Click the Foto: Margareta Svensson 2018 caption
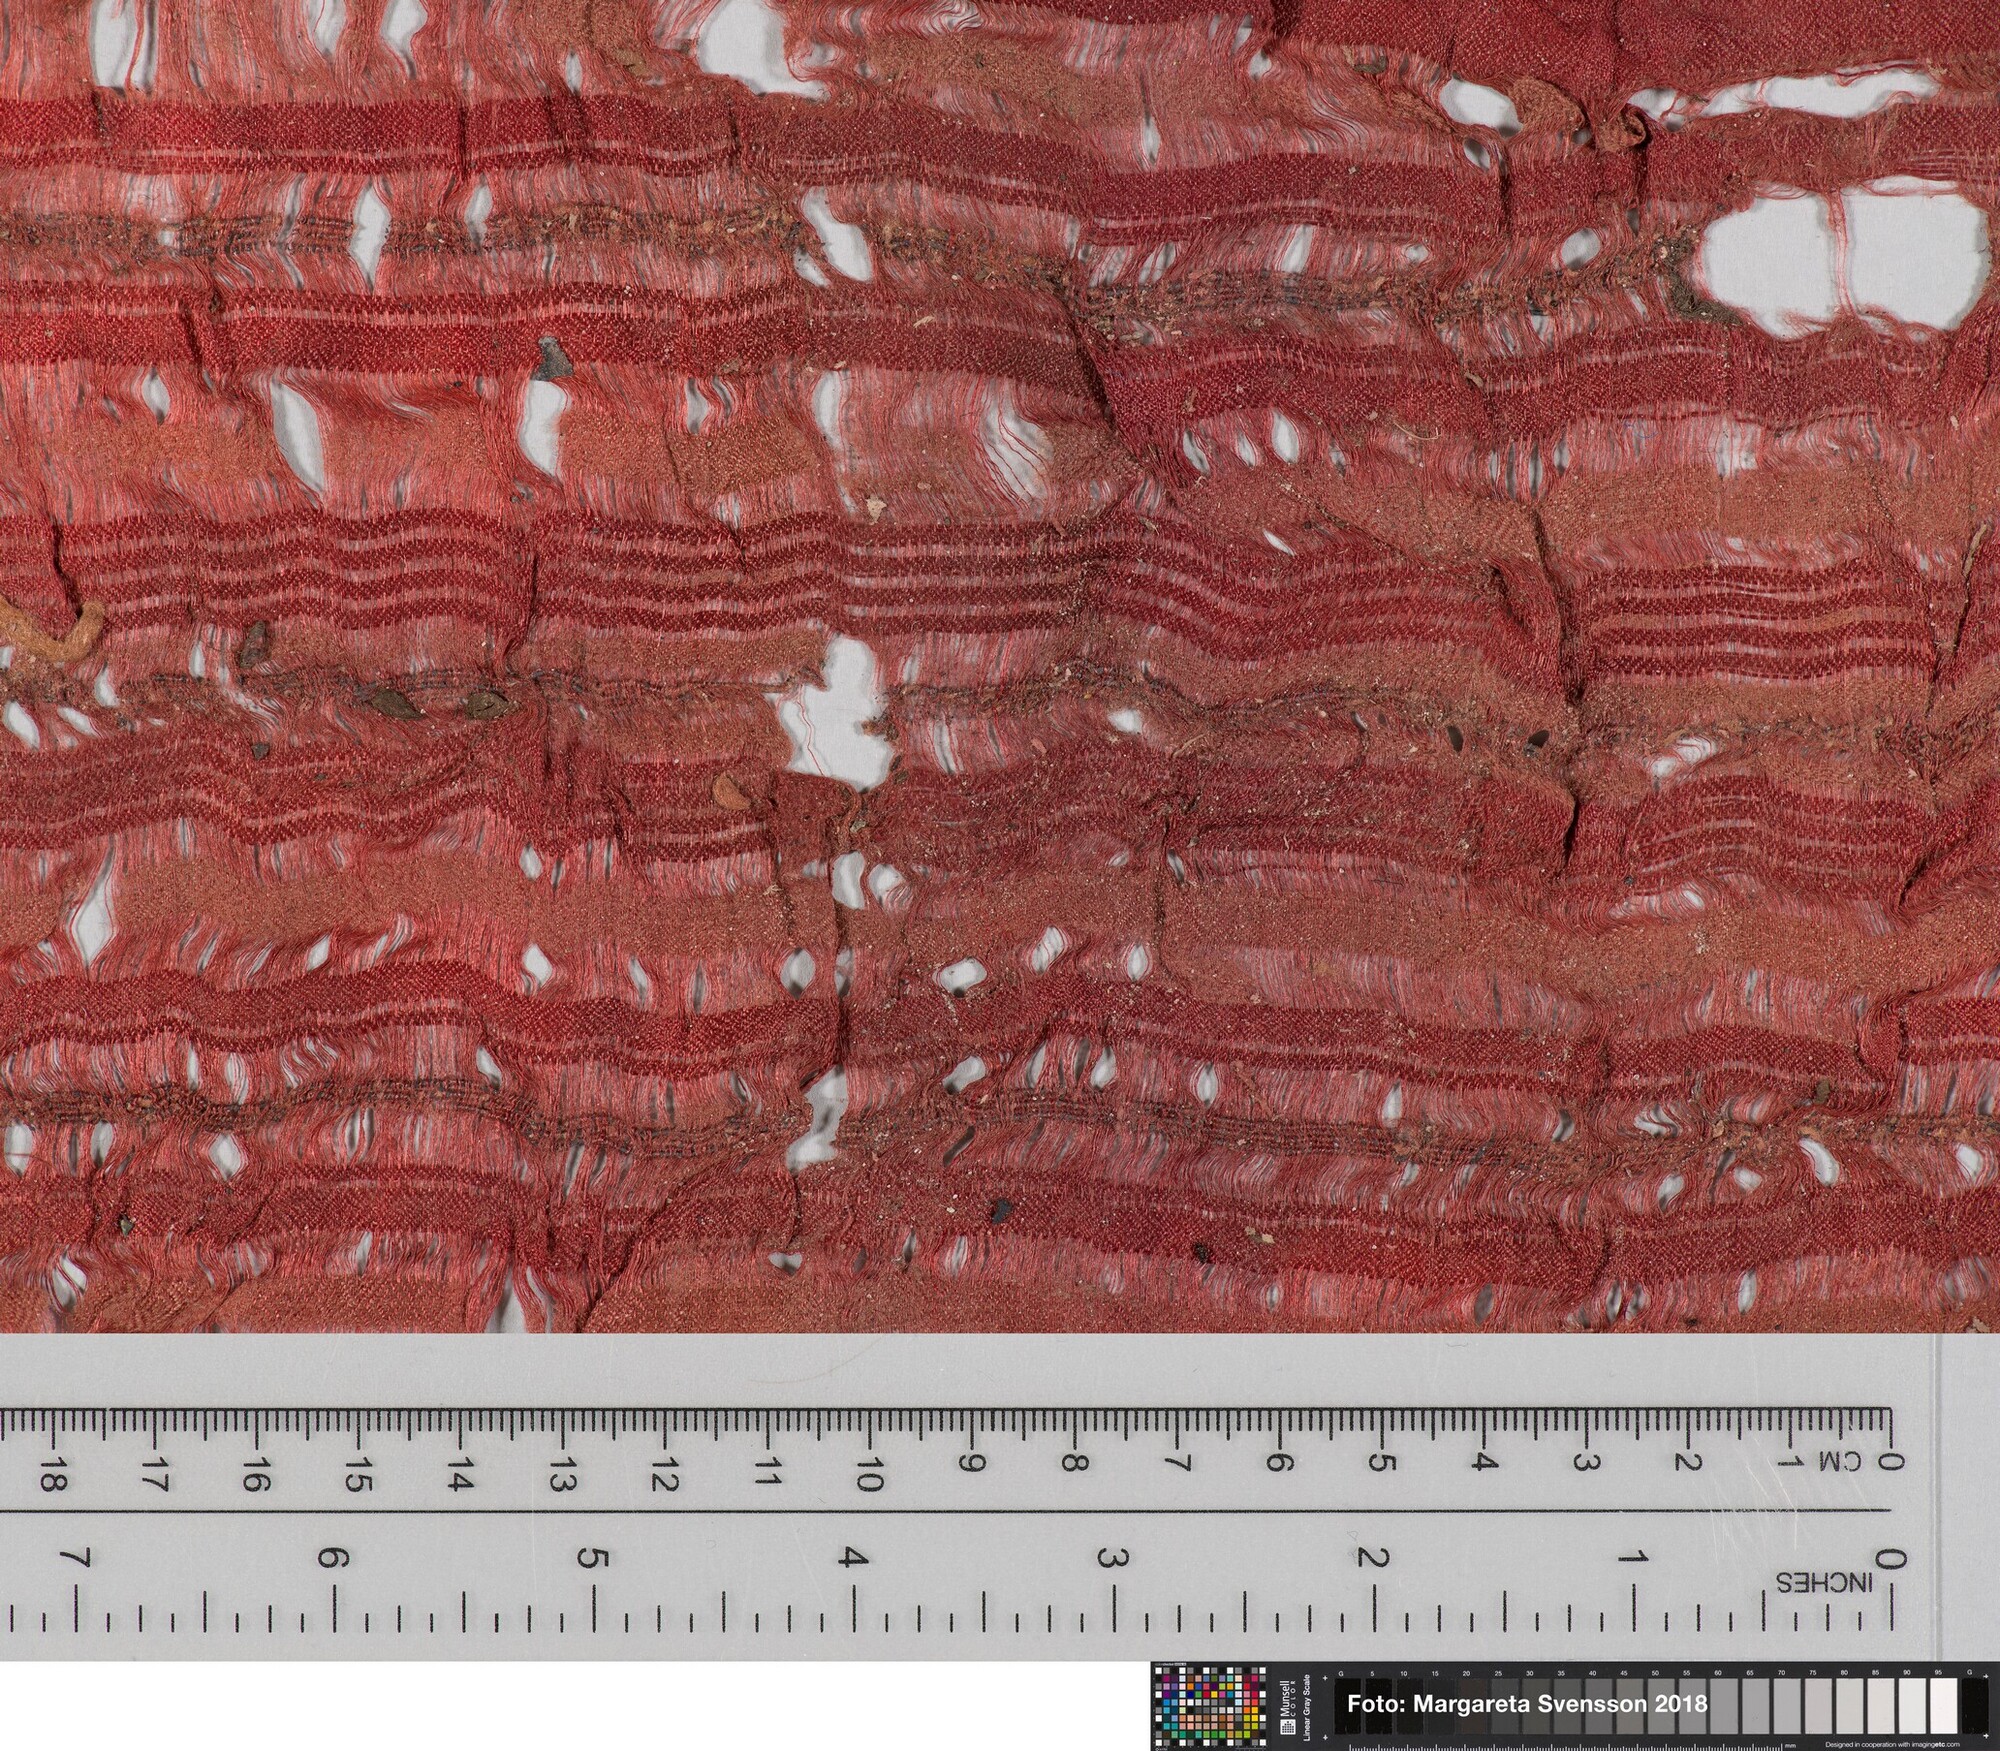This screenshot has width=2000, height=1751. tap(1527, 1704)
